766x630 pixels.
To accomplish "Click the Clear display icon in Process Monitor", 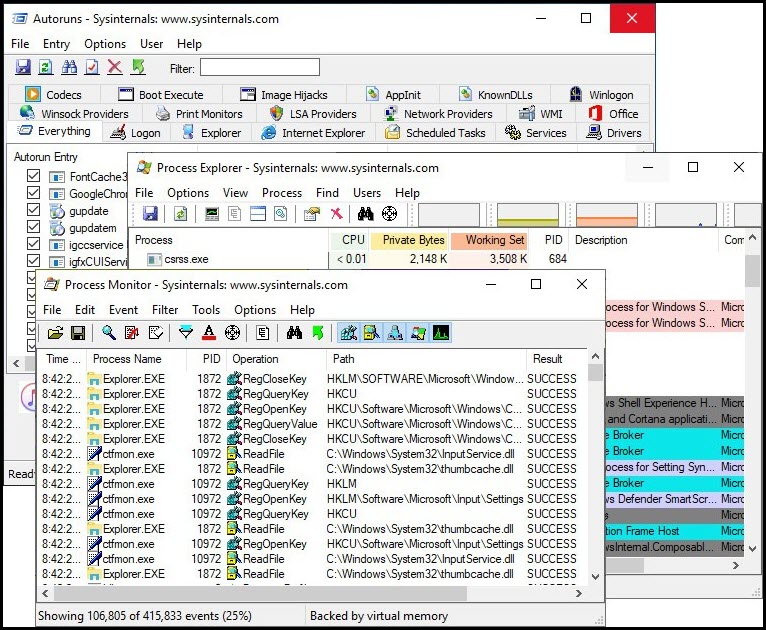I will pyautogui.click(x=155, y=333).
